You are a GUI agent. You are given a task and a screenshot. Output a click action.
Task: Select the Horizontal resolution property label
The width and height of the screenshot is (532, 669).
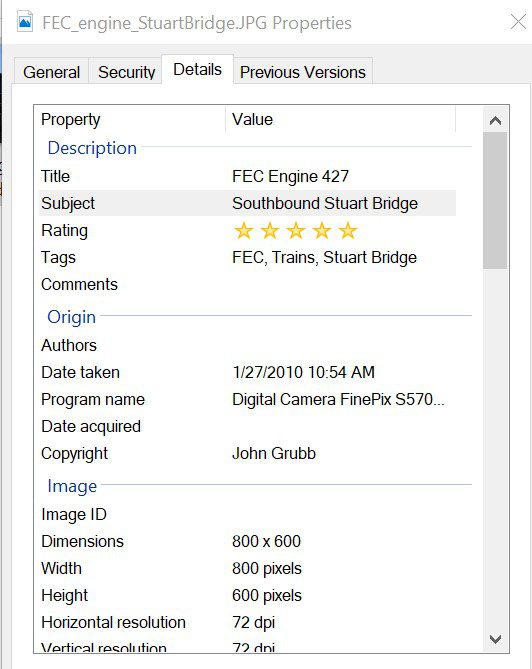113,622
